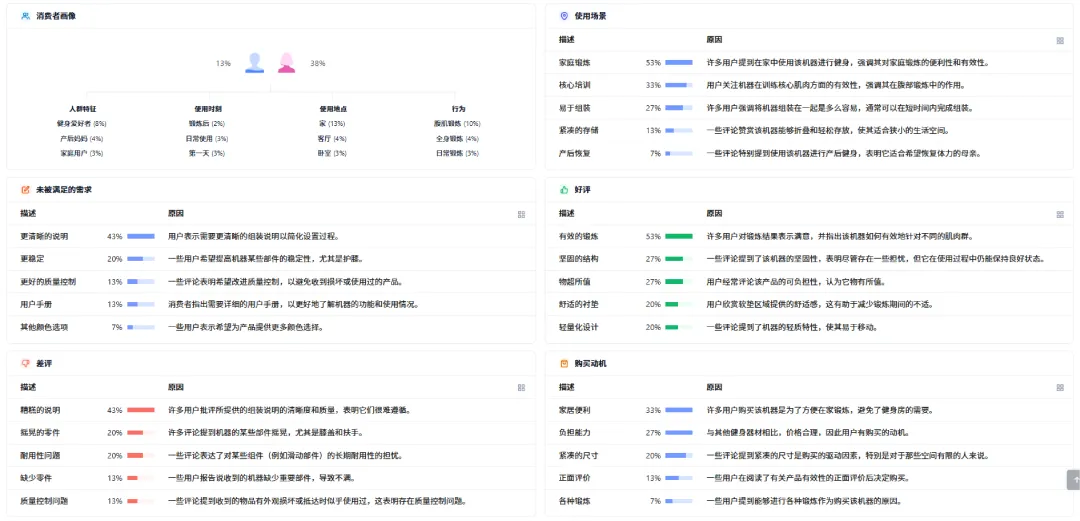Select the 家庭用户 (3%) entry
The image size is (1080, 521).
click(x=81, y=153)
